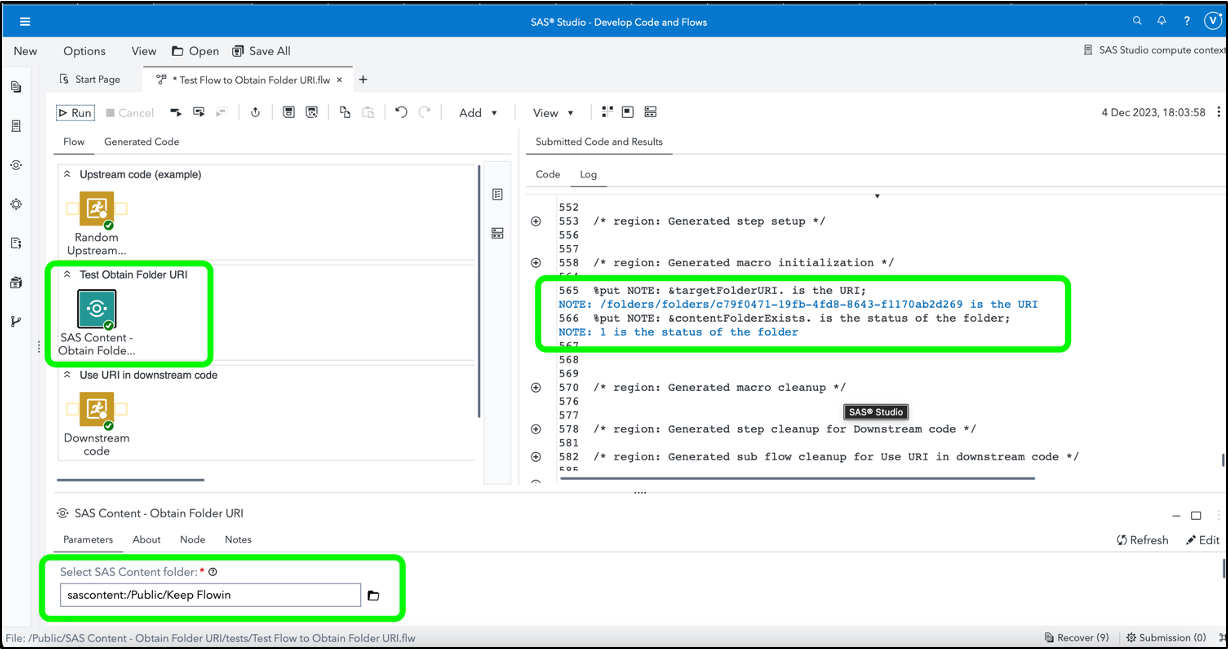
Task: Open the lower side-strip icon beside canvas
Action: [x=497, y=233]
